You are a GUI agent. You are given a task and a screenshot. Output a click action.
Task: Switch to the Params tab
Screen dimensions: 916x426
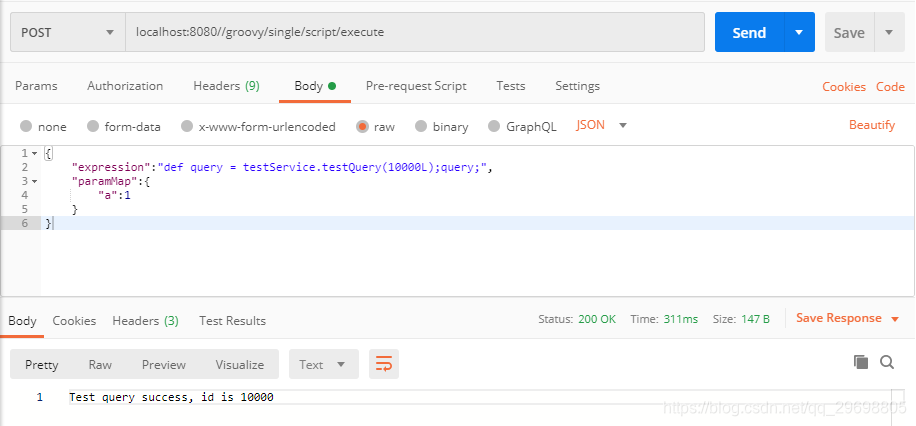pos(36,86)
